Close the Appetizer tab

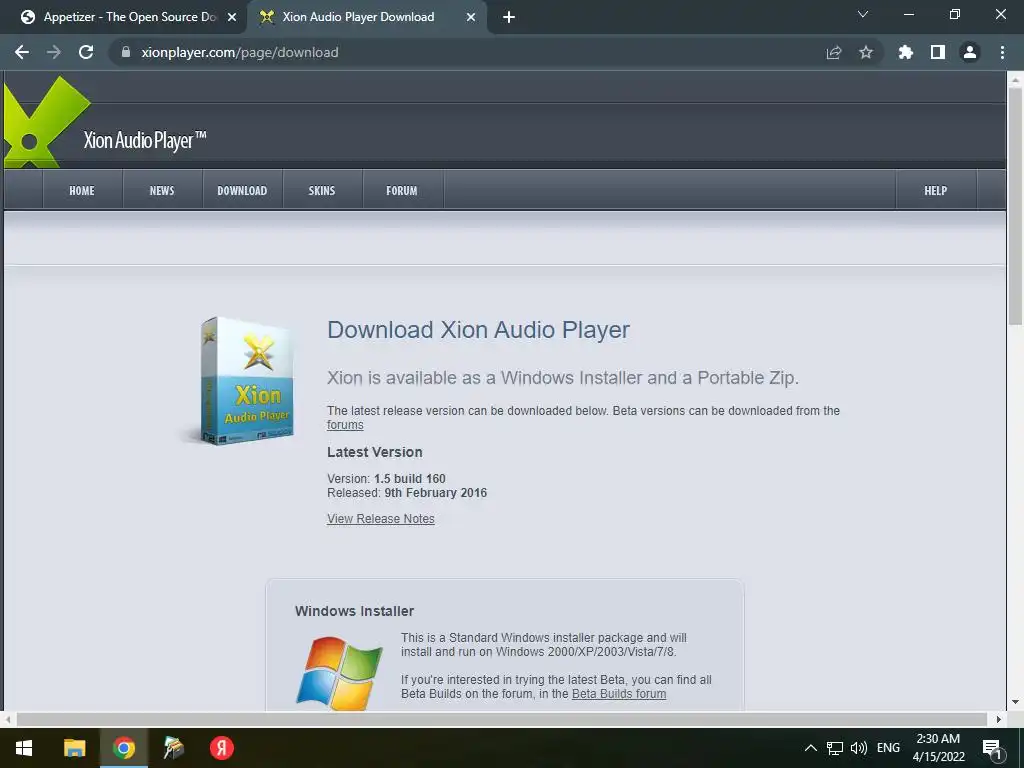[232, 18]
